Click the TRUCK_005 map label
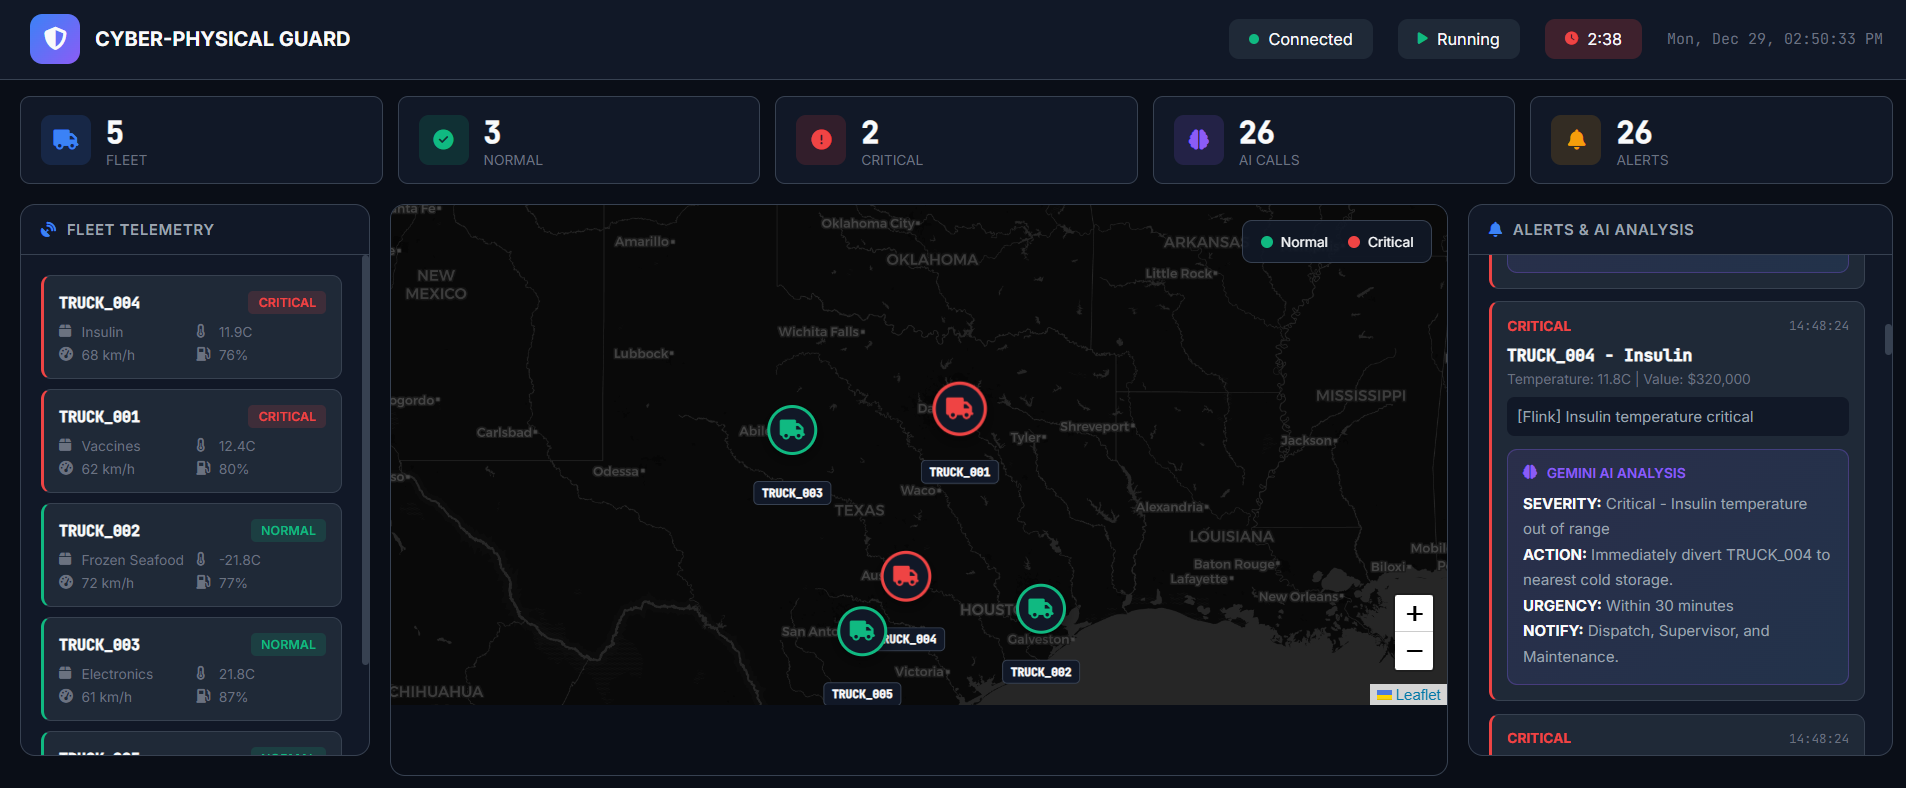 tap(862, 694)
